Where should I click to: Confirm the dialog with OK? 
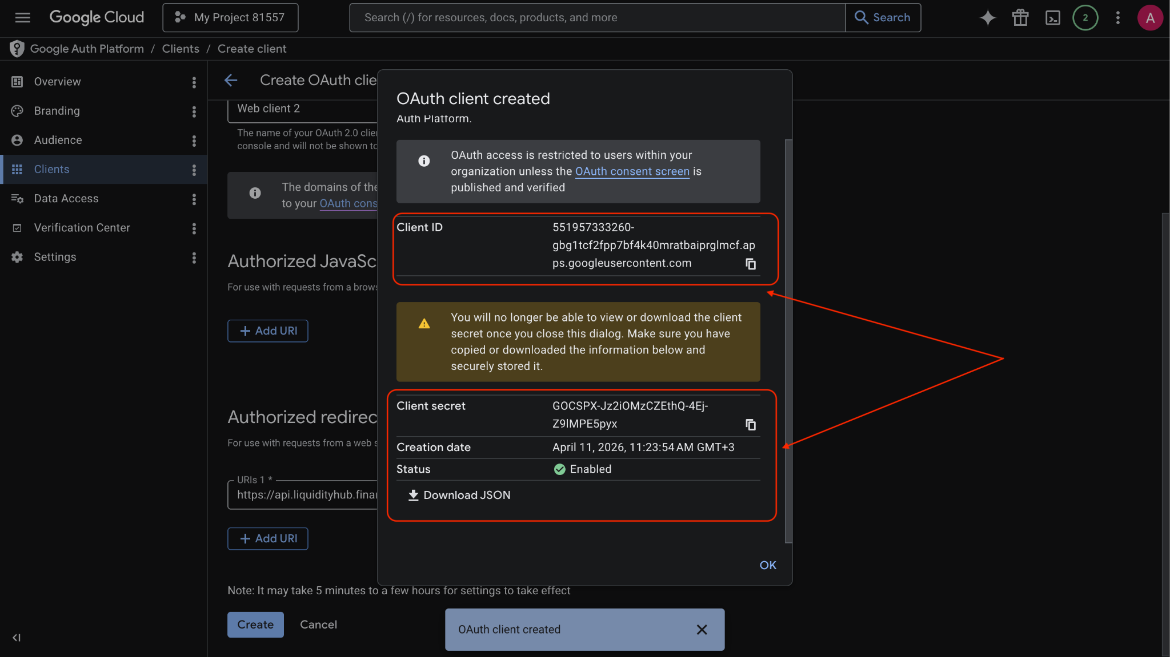click(768, 565)
